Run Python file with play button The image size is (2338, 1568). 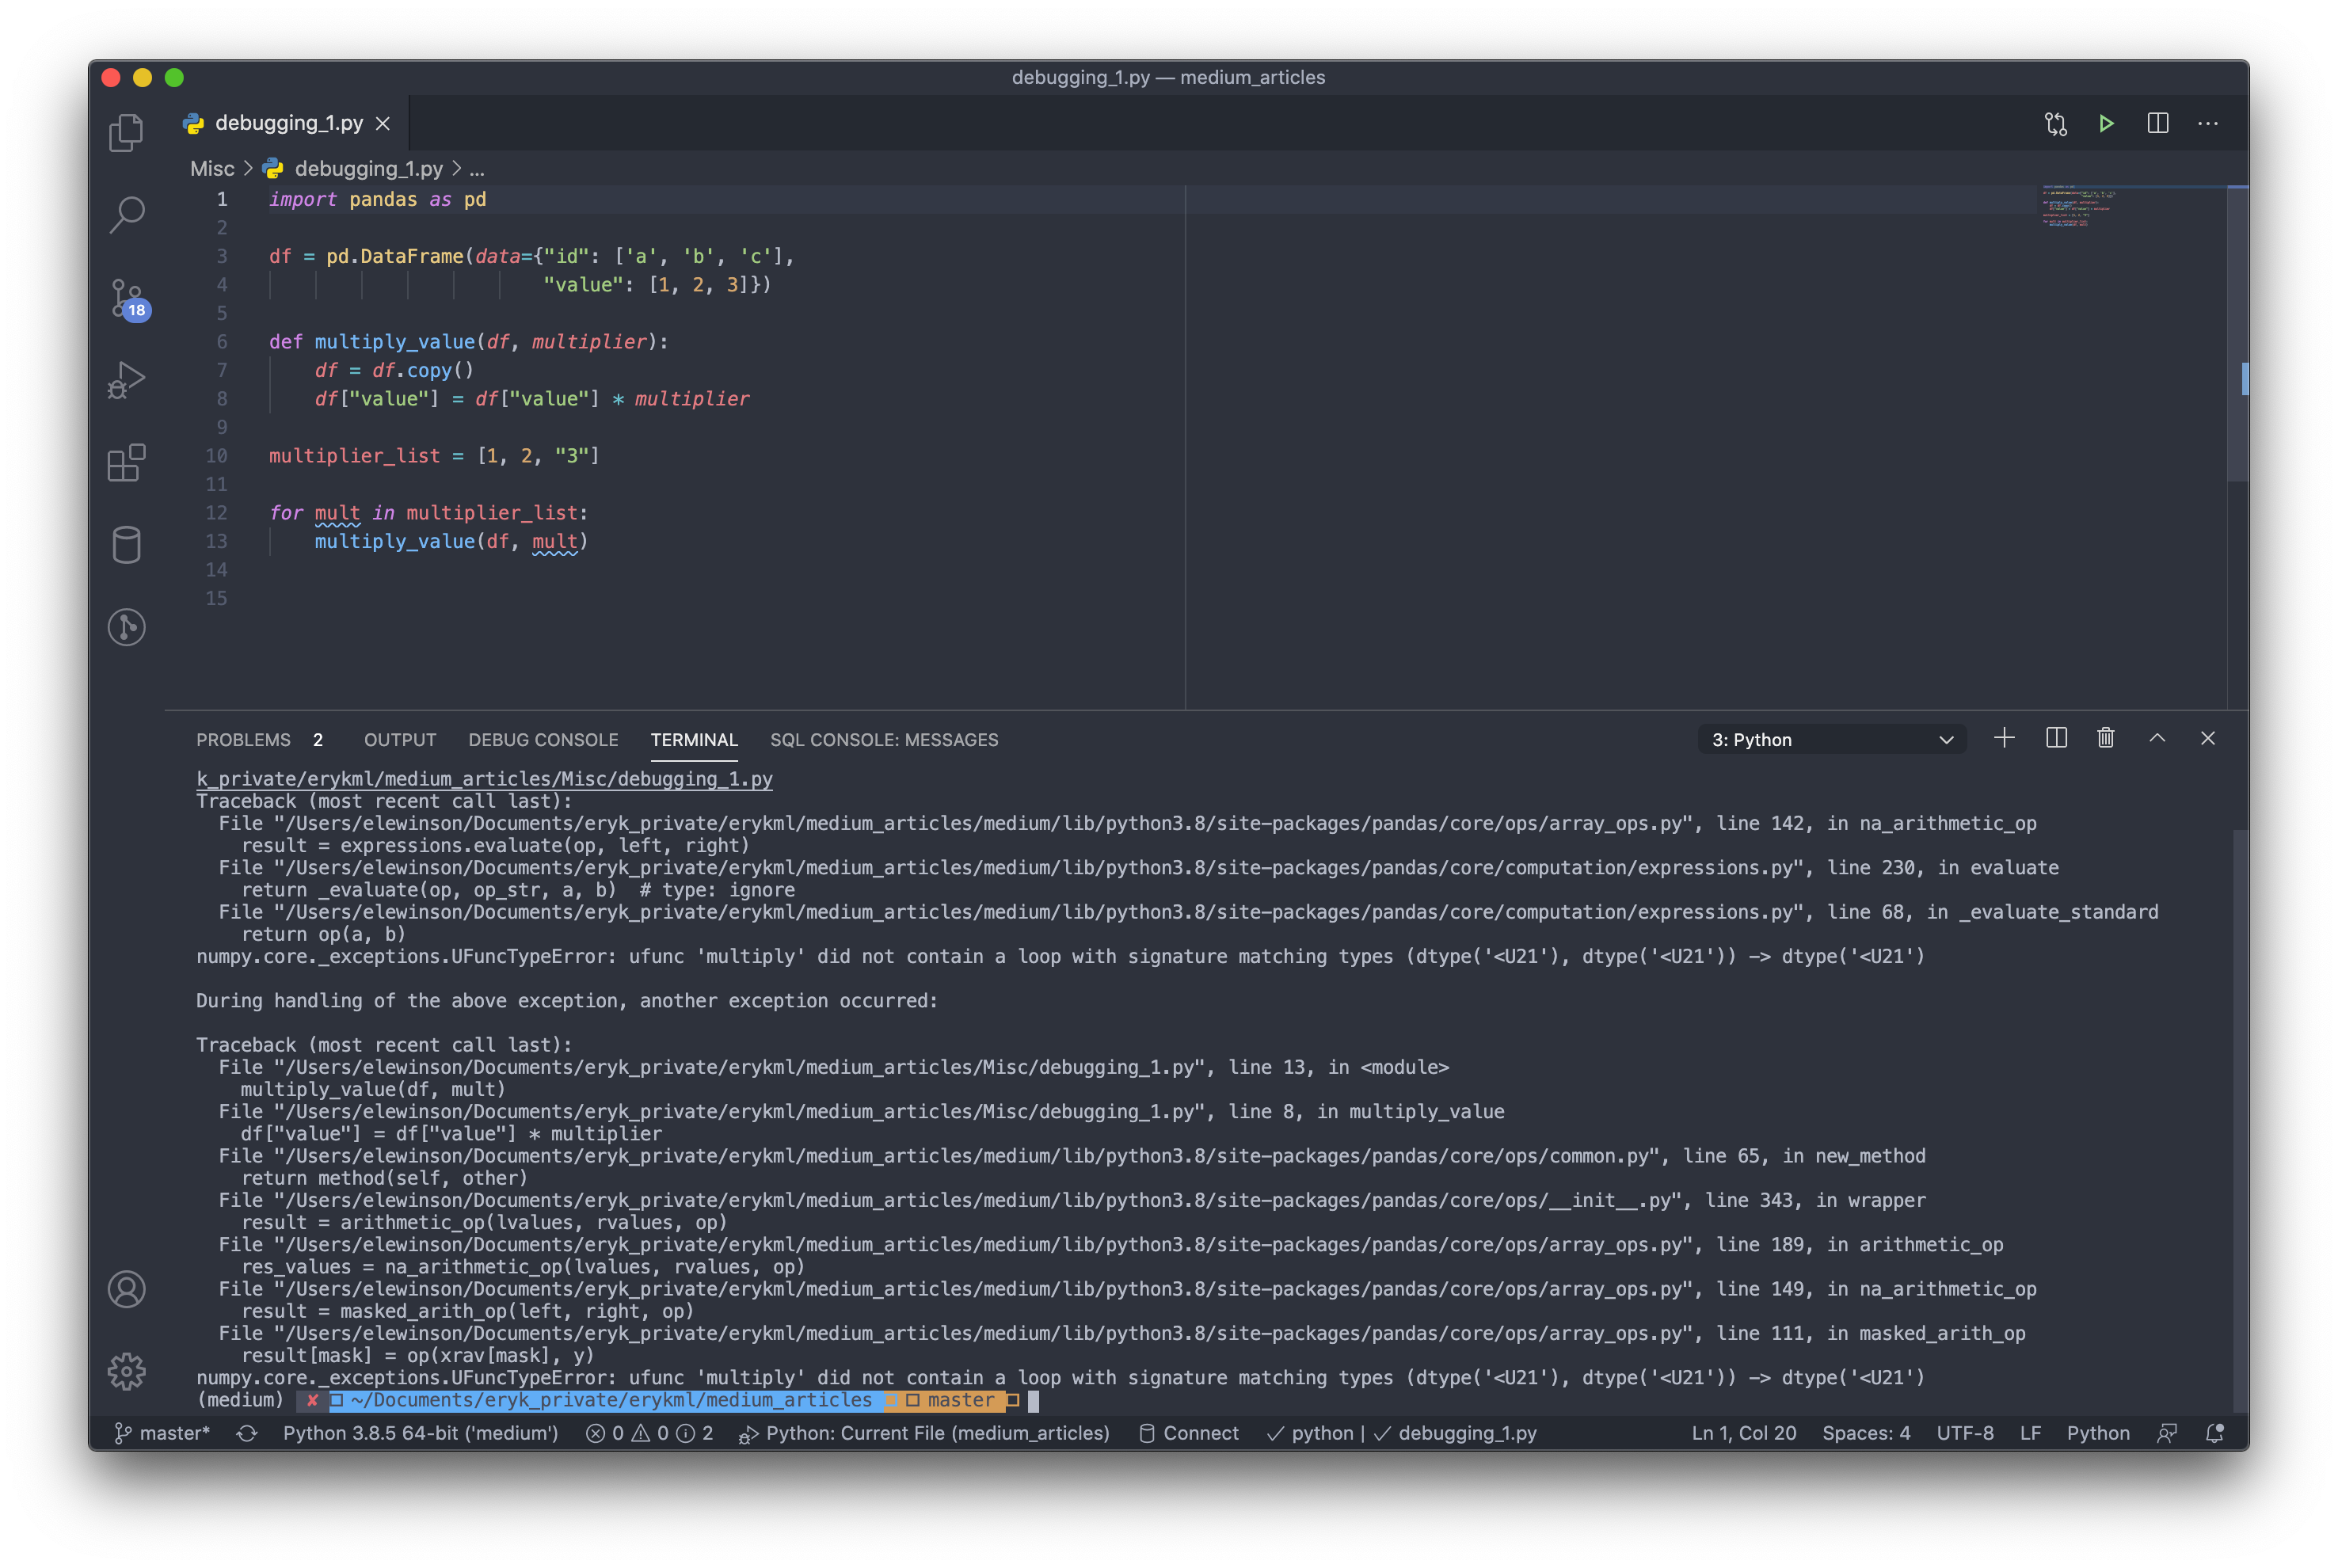coord(2106,123)
